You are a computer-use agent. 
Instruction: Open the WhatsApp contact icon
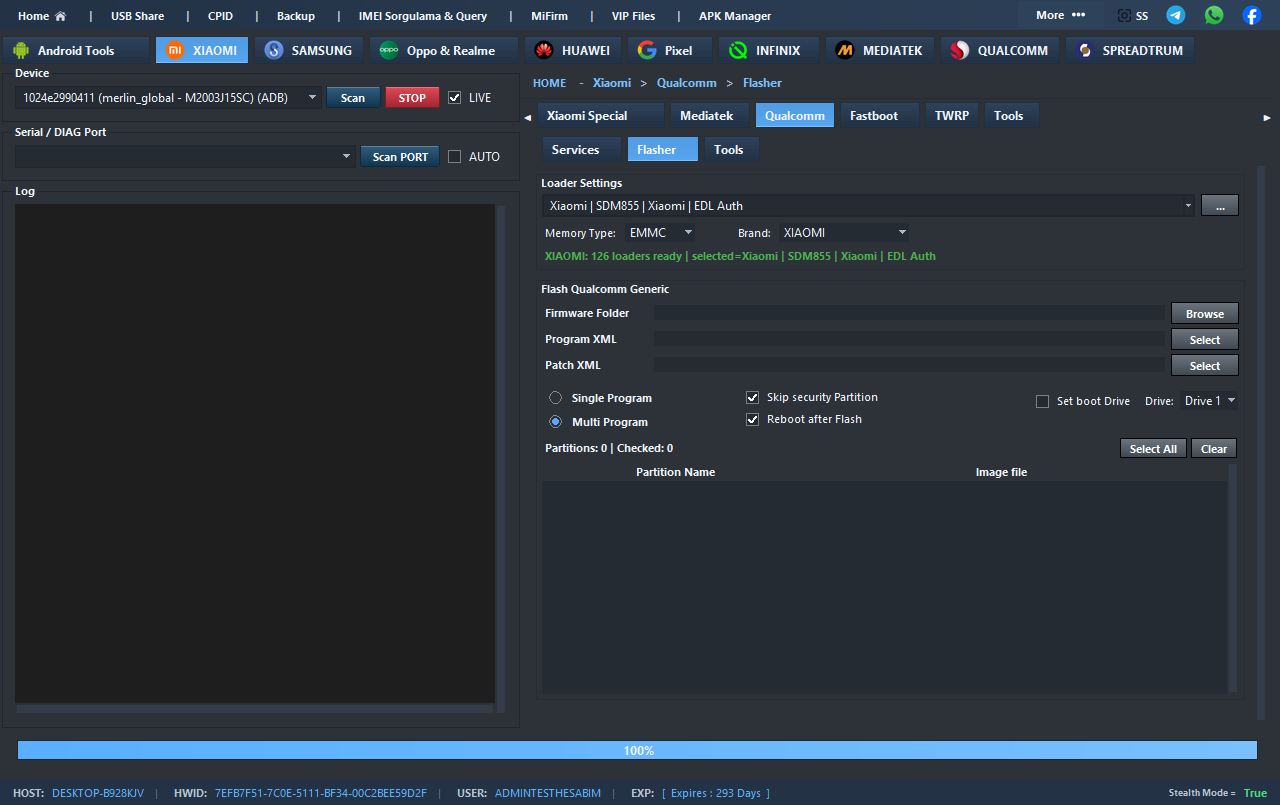[x=1214, y=15]
